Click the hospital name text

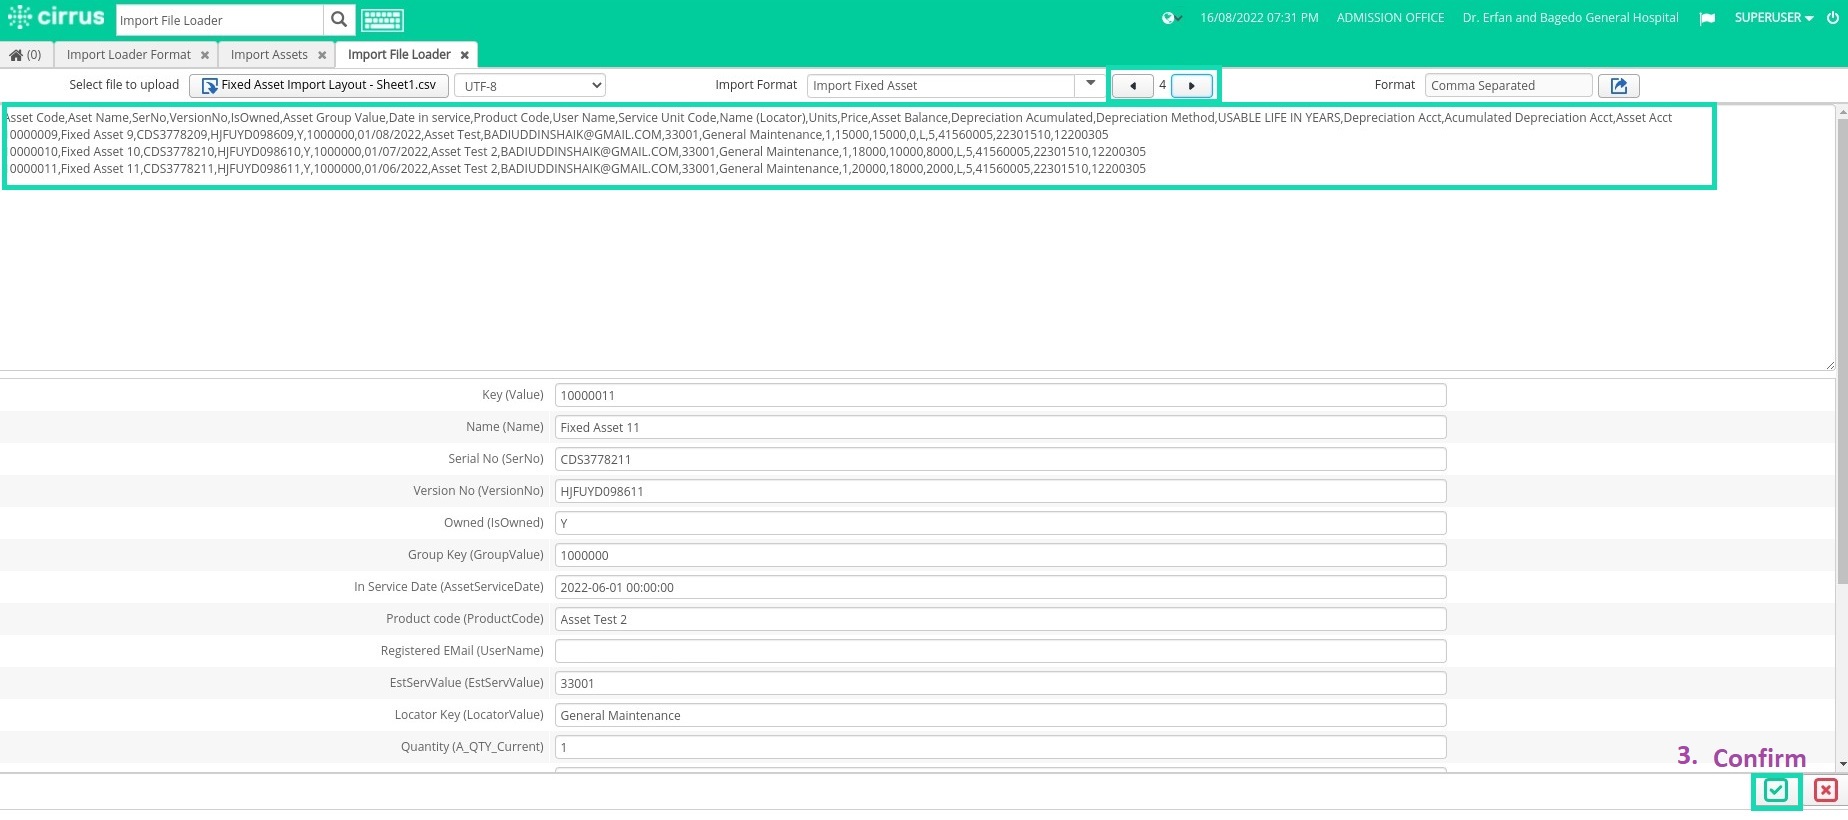coord(1570,18)
